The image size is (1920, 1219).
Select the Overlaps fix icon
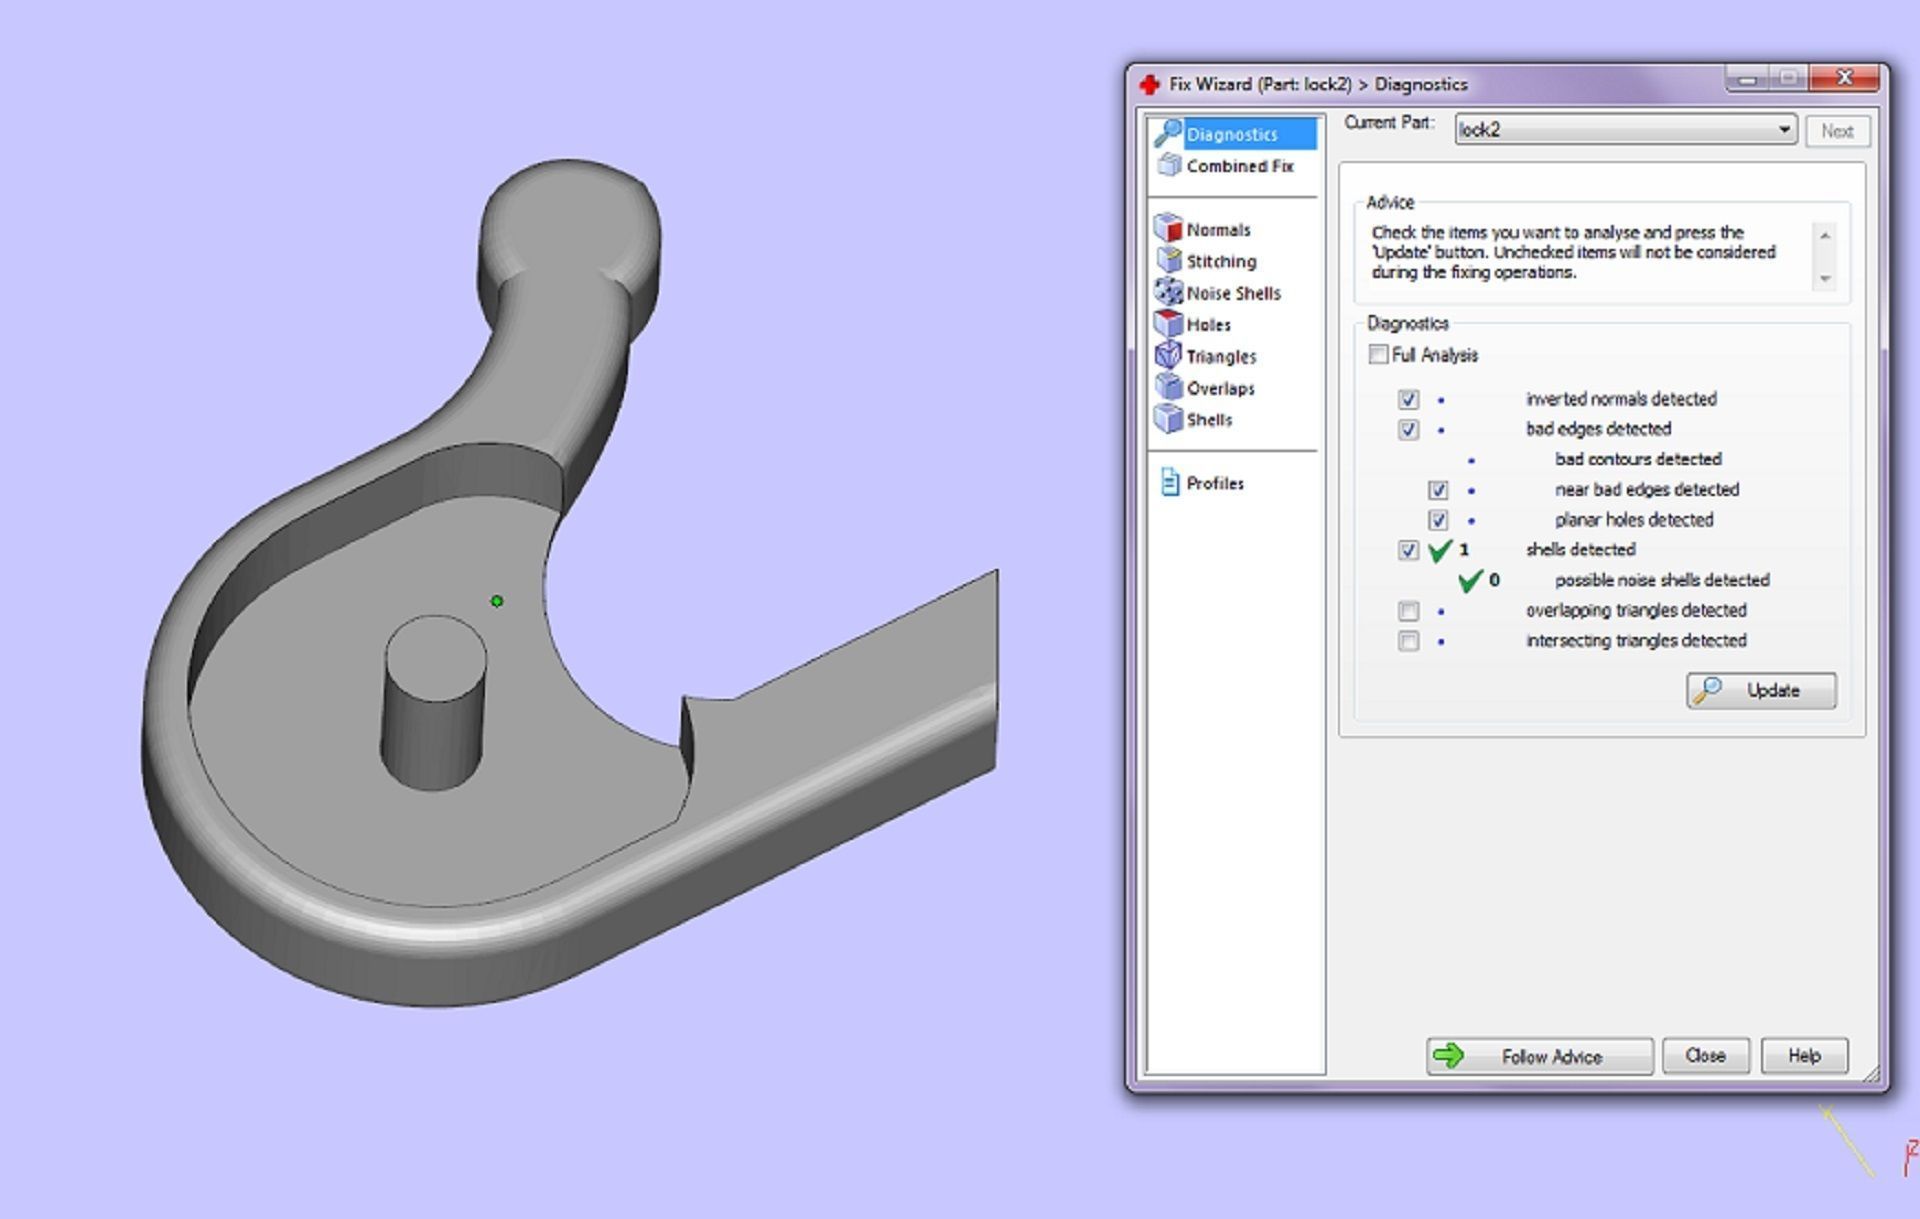point(1168,387)
